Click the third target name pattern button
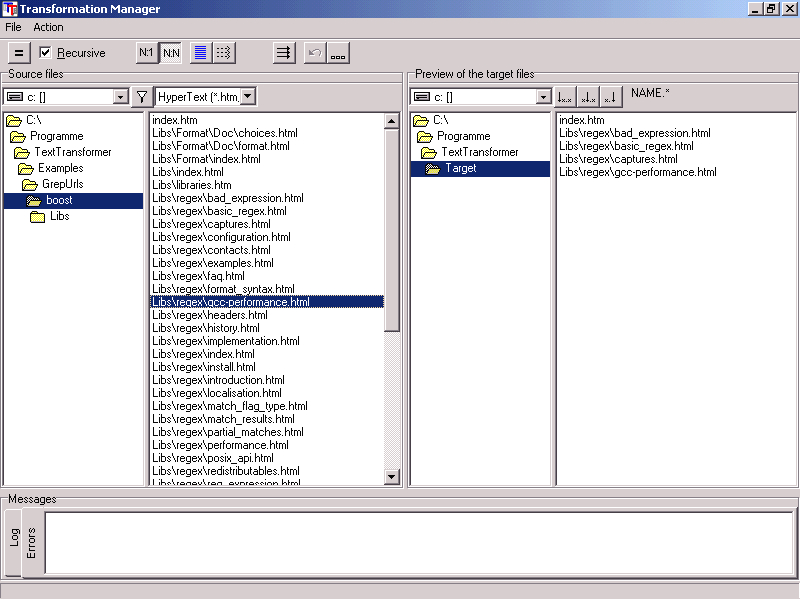The height and width of the screenshot is (600, 800). tap(611, 97)
